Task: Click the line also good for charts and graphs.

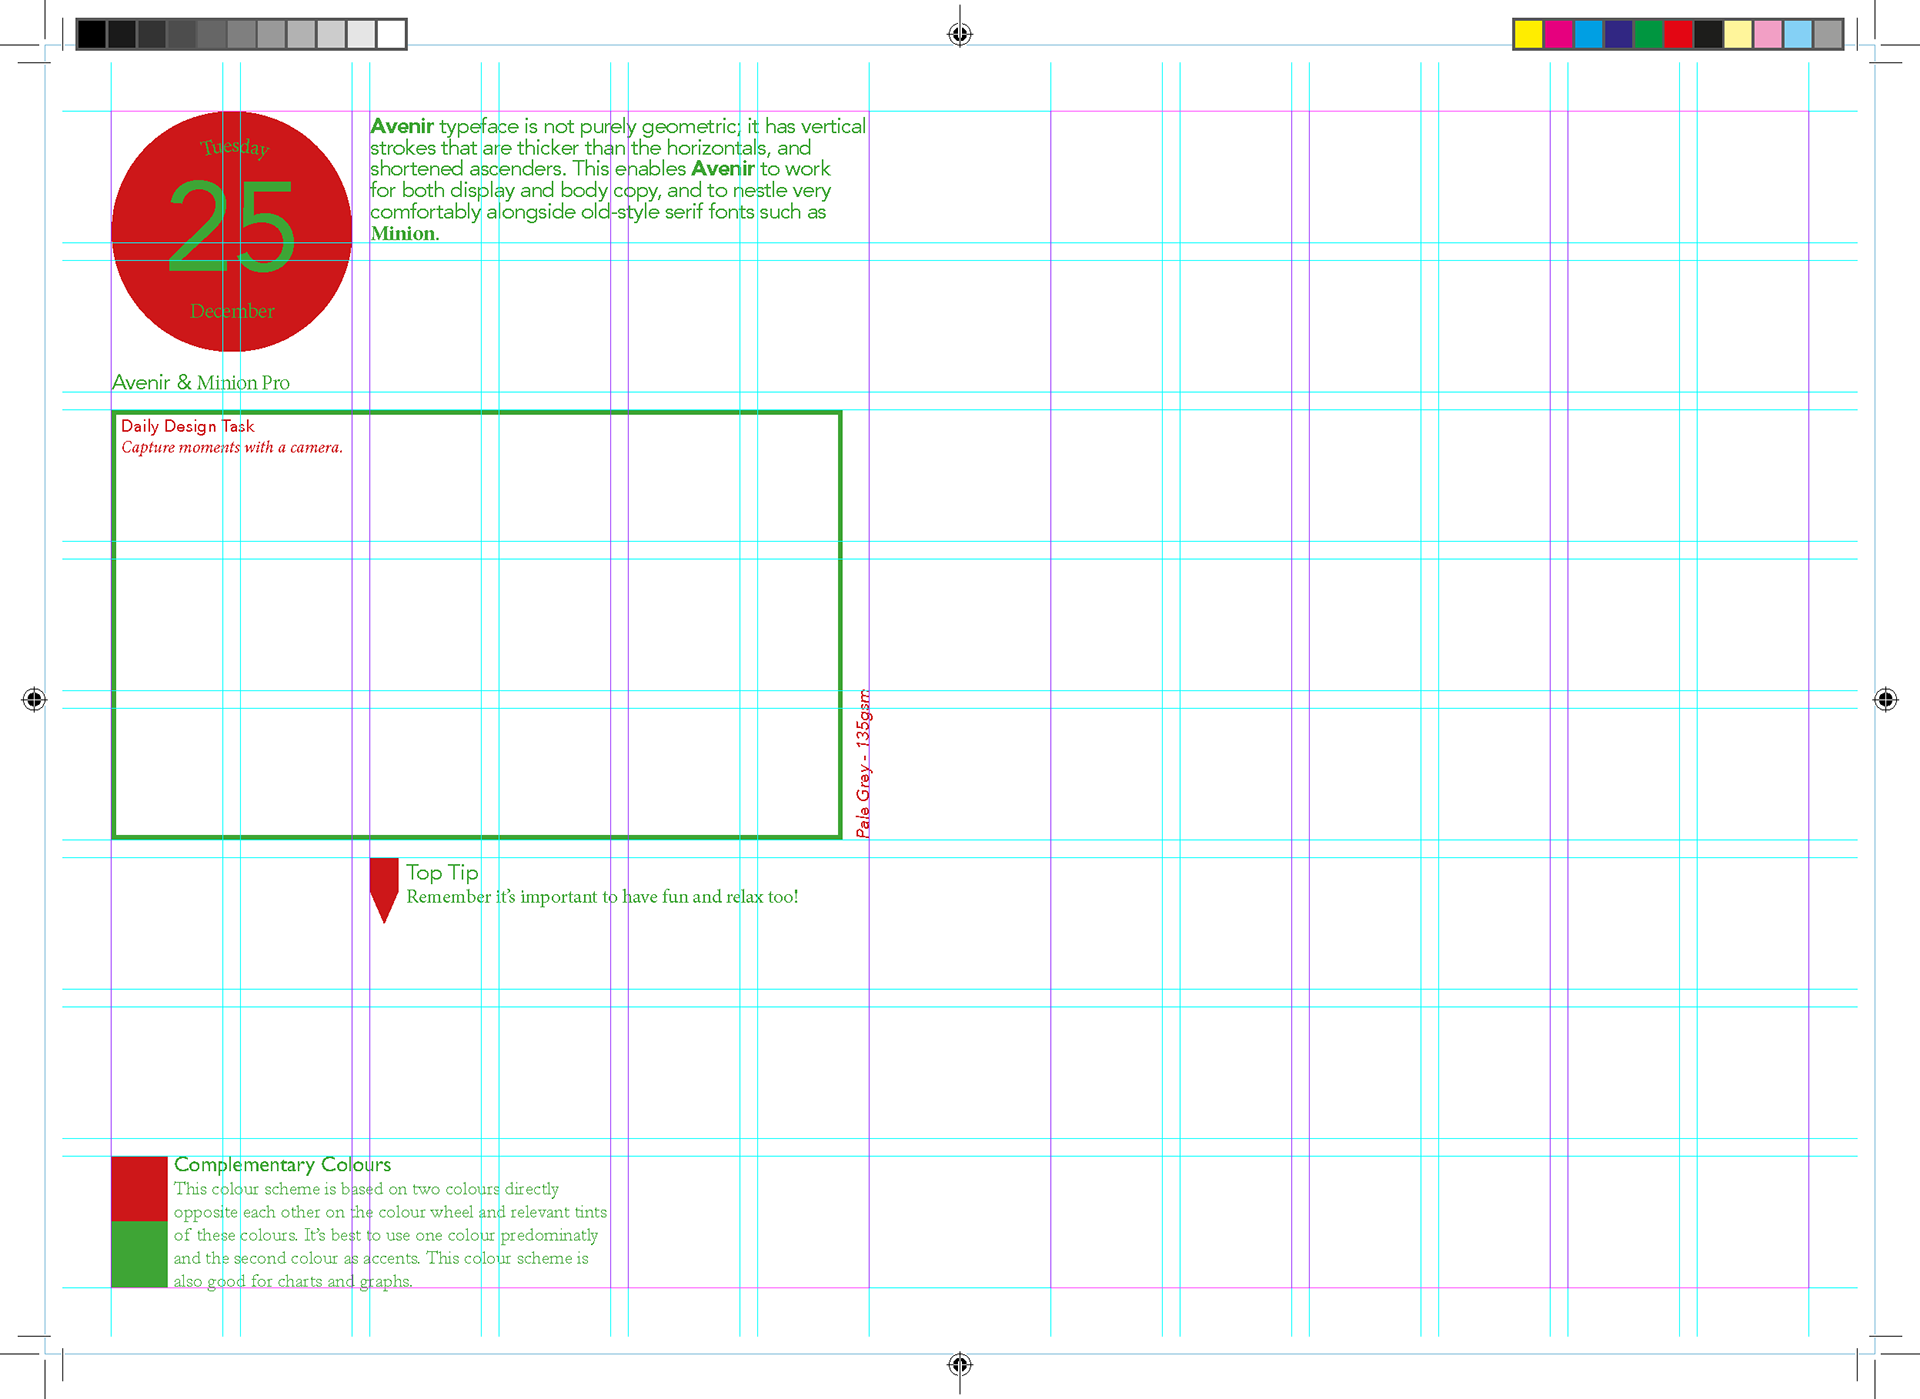Action: click(293, 1281)
